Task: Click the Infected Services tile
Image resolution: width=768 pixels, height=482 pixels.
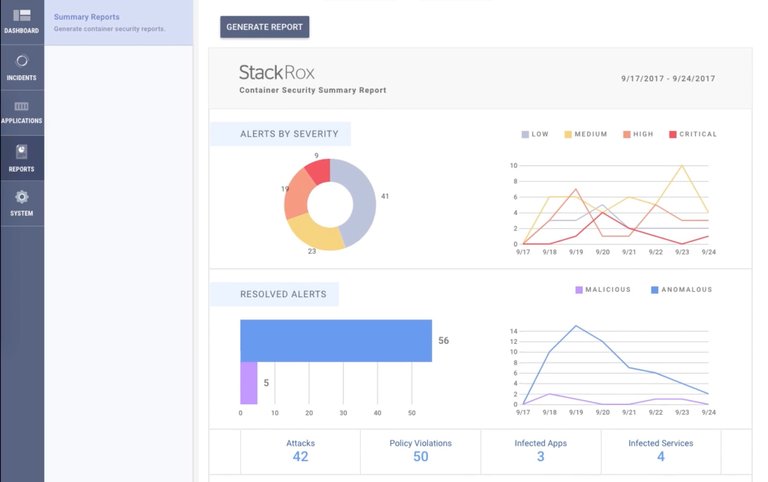Action: point(661,451)
